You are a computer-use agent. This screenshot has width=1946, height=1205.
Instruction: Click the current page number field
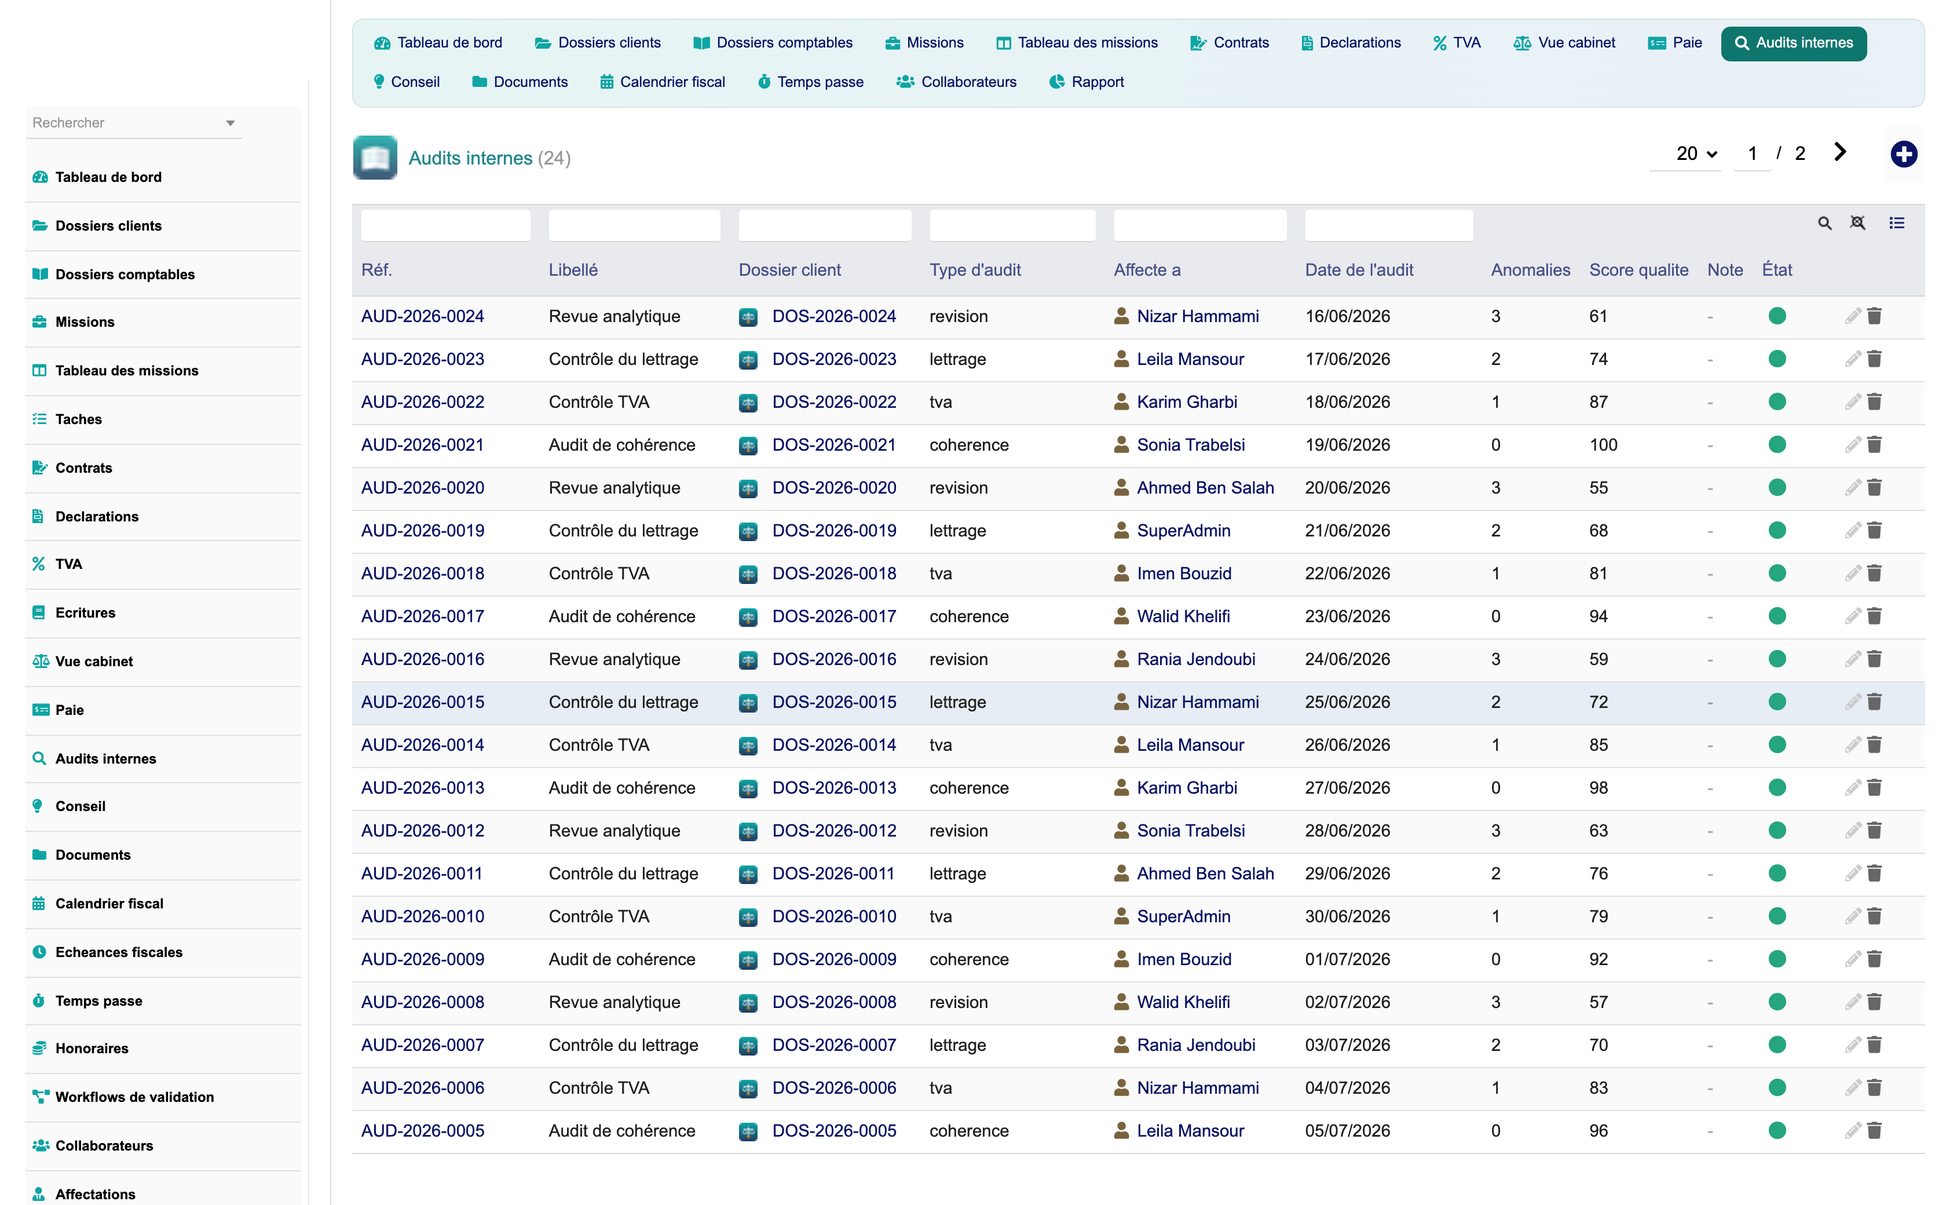point(1751,153)
